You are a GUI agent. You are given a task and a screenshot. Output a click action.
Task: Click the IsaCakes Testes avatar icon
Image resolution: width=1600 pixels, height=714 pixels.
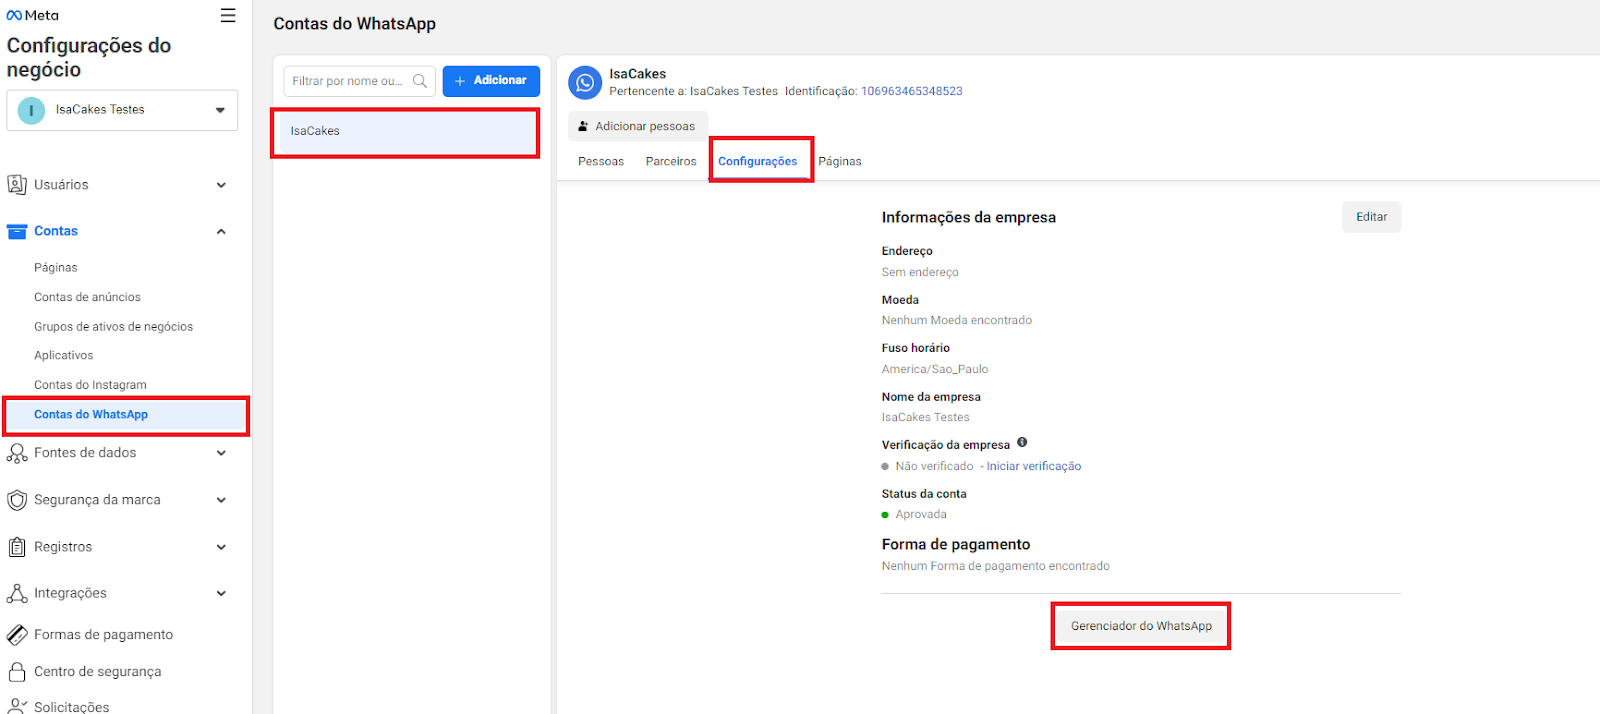pyautogui.click(x=31, y=110)
